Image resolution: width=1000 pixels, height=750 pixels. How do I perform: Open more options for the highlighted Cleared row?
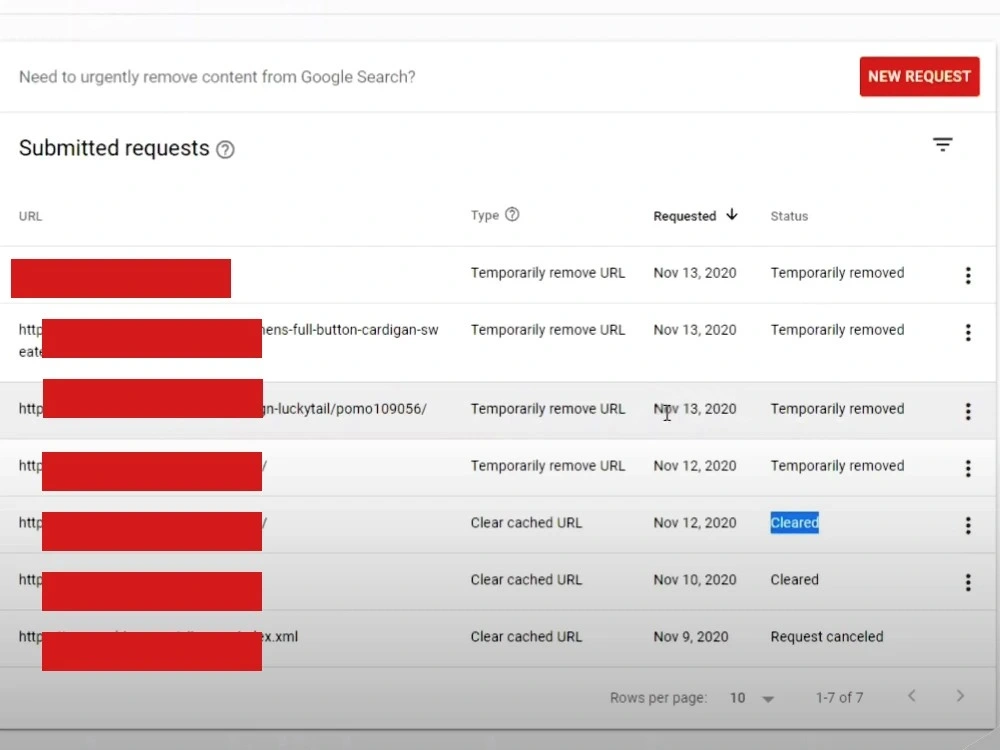click(x=968, y=526)
